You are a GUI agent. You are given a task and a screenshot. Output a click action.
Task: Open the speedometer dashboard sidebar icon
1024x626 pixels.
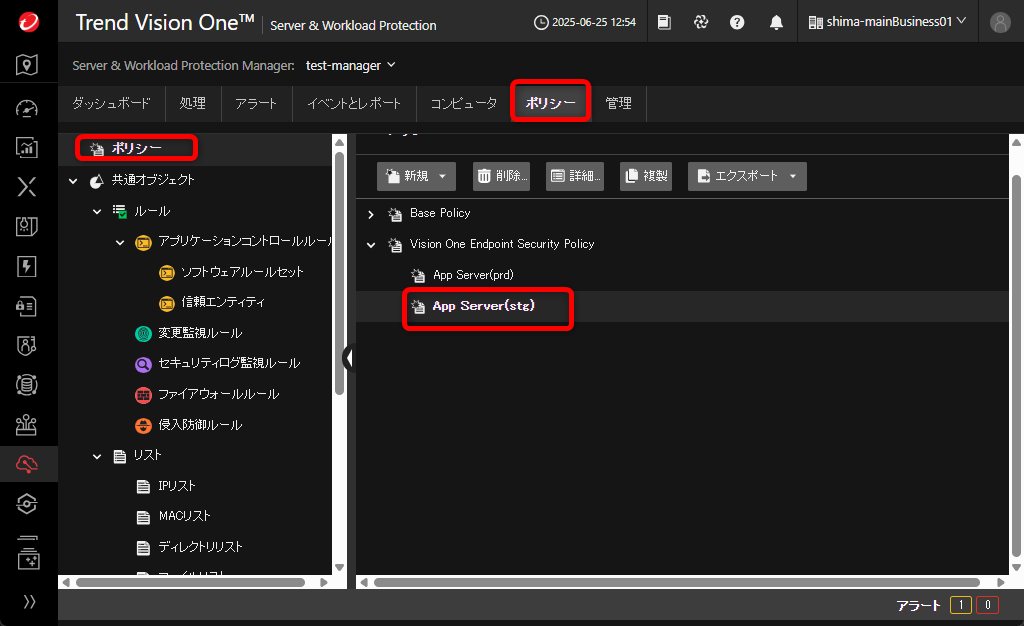27,108
